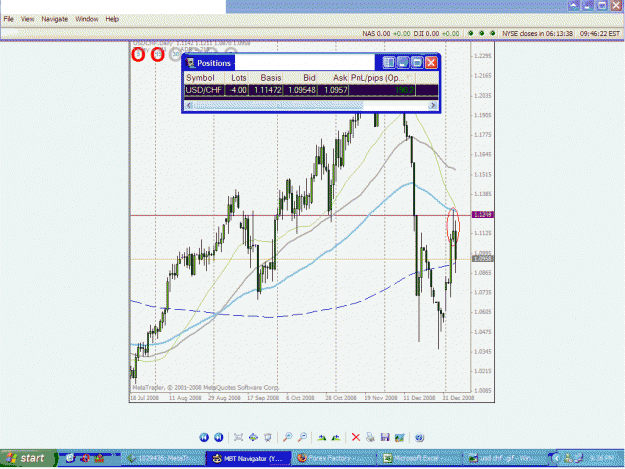Click the 1.0957 ask cell
Viewport: 625px width, 469px height.
point(335,90)
